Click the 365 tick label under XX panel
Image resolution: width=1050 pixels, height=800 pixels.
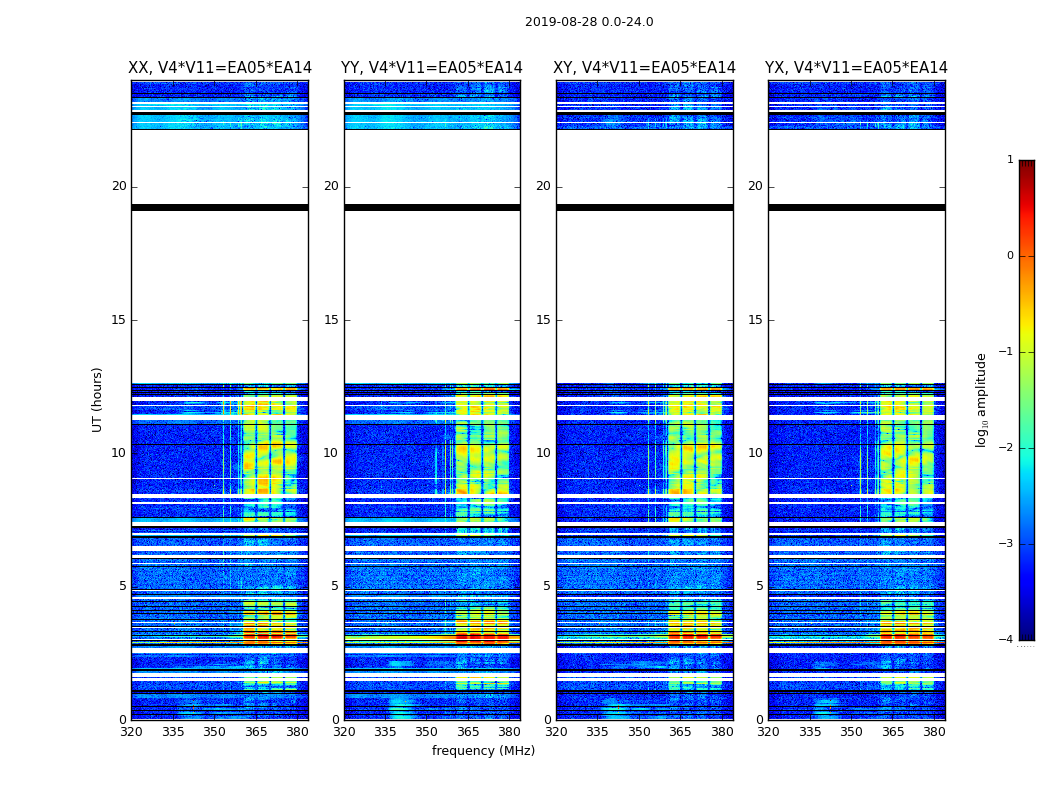(x=256, y=732)
